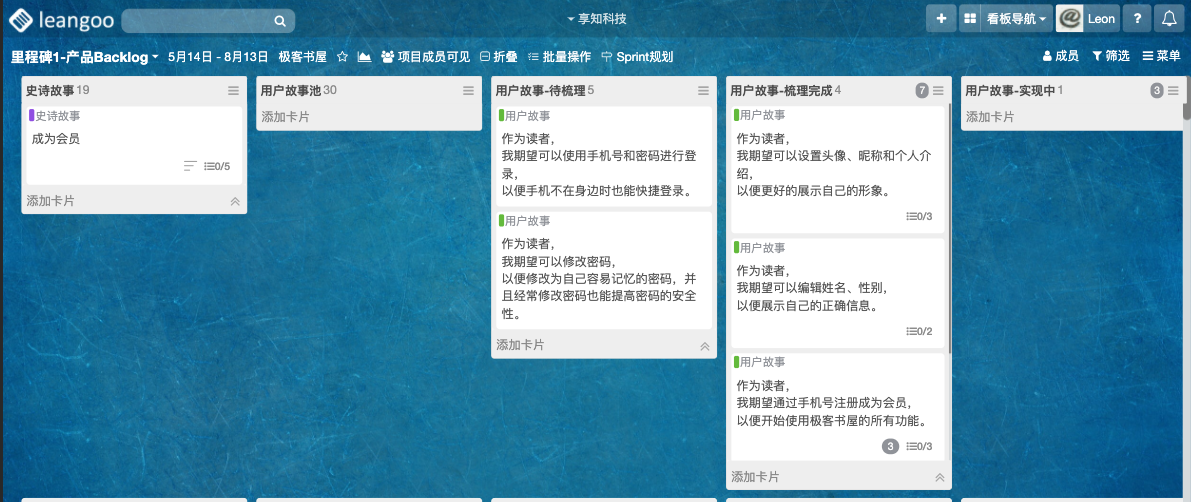Click the search magnifier icon
The image size is (1191, 502).
(280, 20)
